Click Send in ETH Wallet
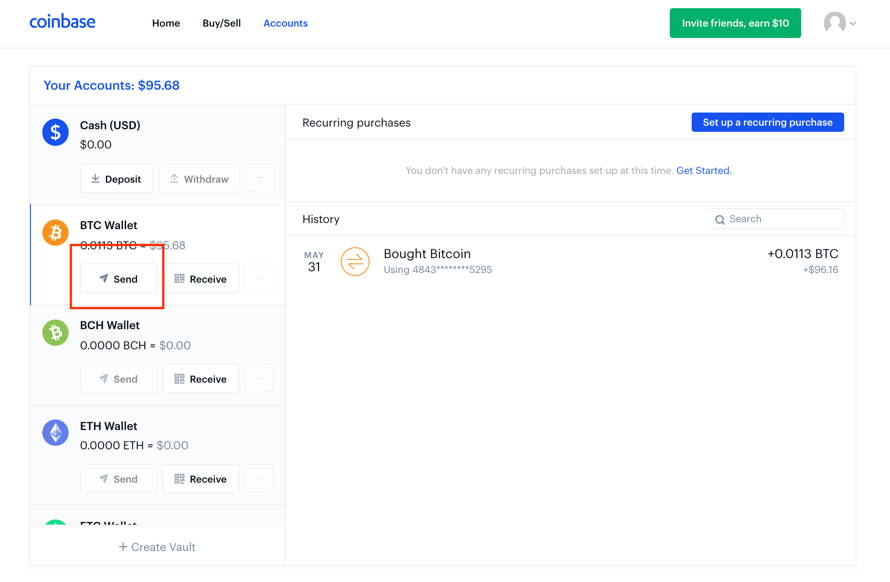The height and width of the screenshot is (582, 890). [118, 479]
